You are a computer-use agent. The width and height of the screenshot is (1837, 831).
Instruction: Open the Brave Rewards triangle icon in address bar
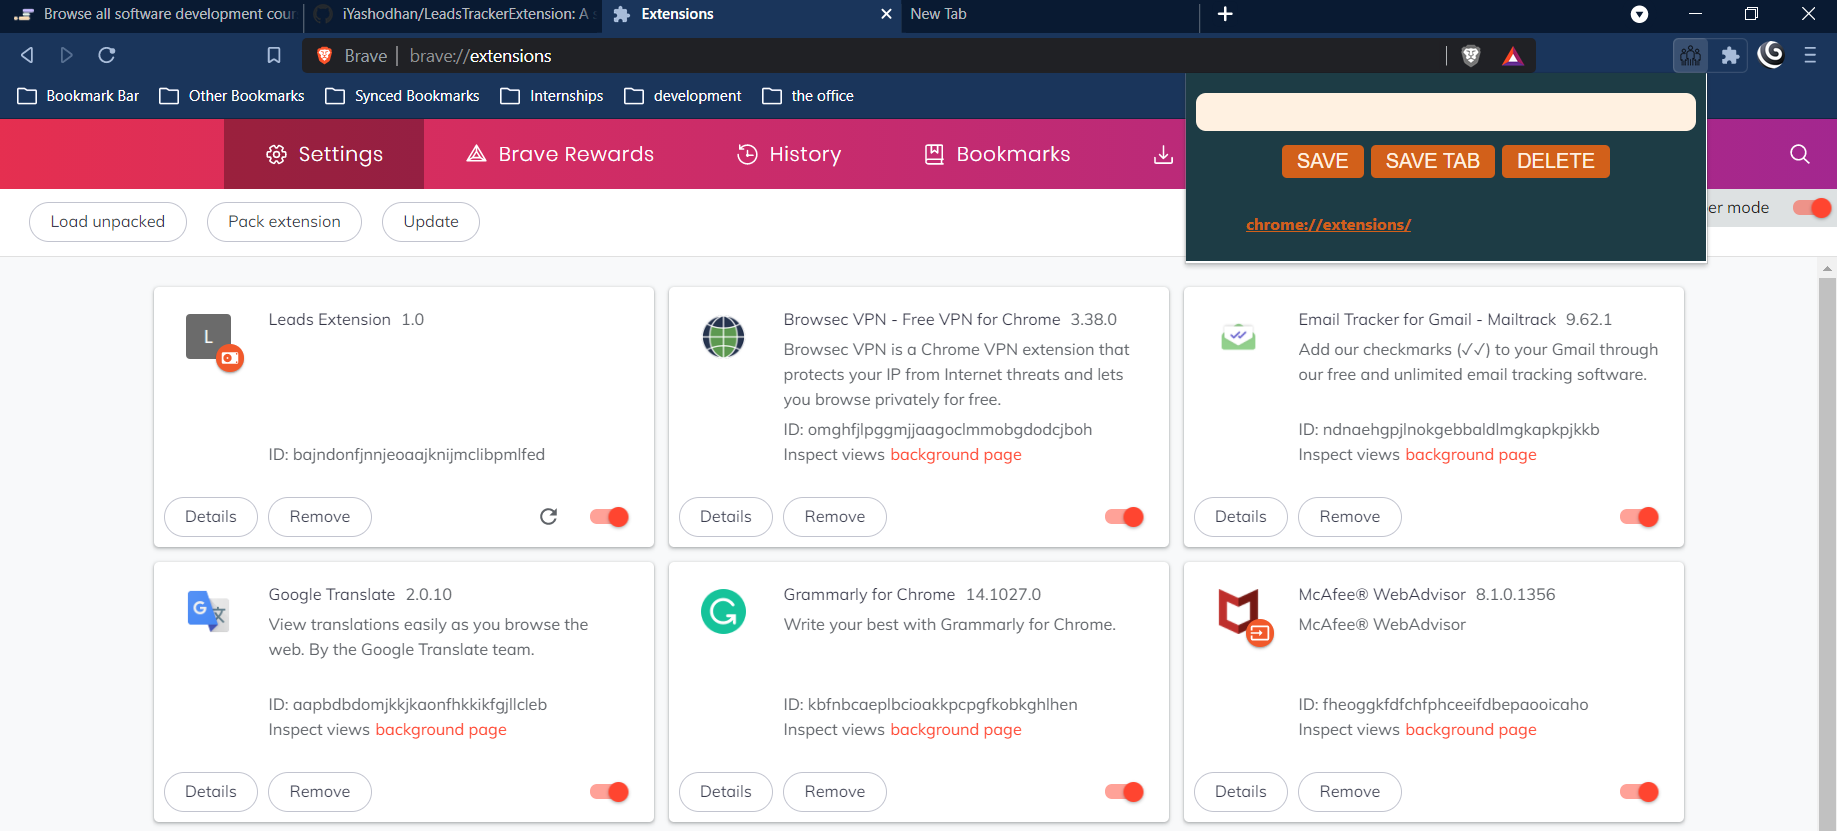coord(1513,56)
